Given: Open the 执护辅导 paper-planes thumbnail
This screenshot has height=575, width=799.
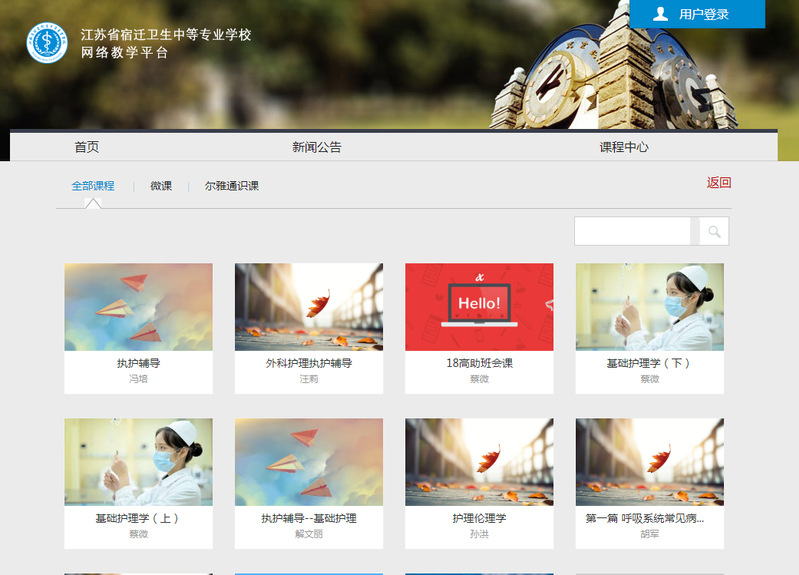Looking at the screenshot, I should (138, 307).
